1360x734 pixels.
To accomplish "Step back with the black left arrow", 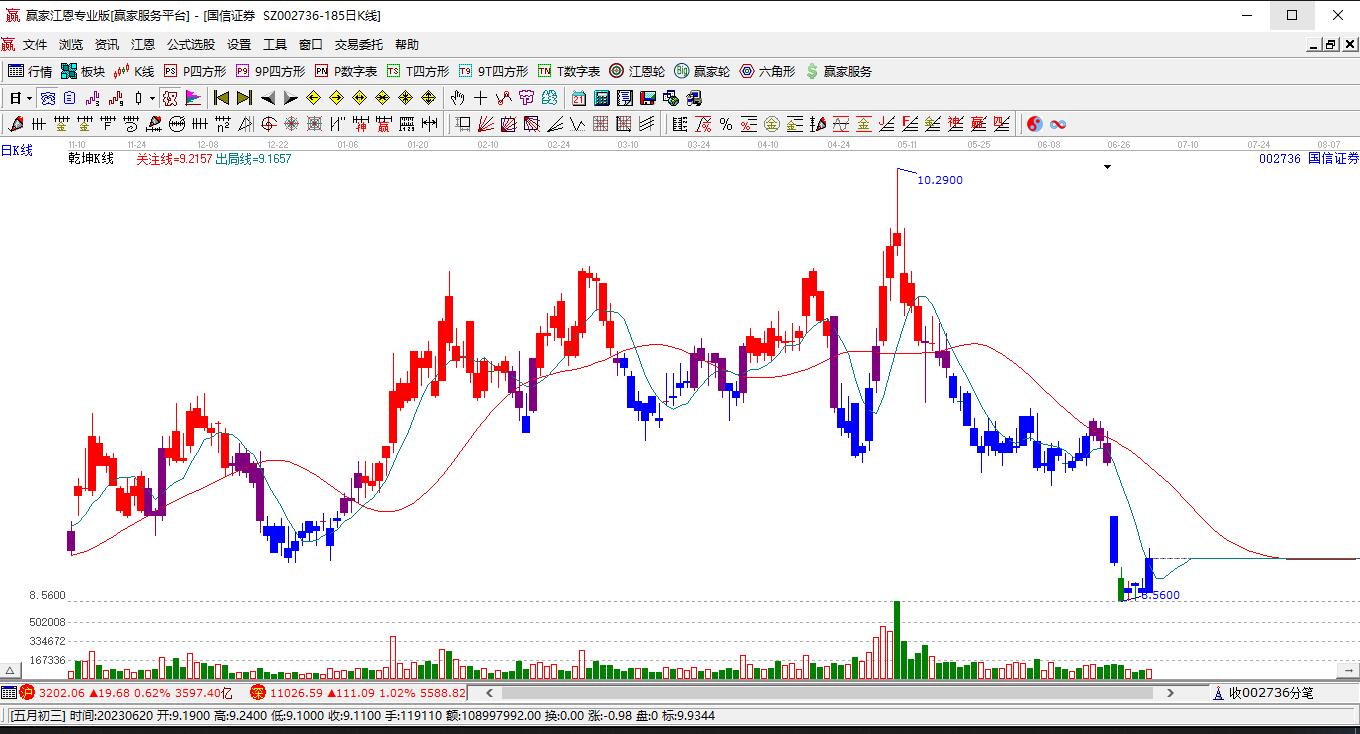I will coord(268,98).
